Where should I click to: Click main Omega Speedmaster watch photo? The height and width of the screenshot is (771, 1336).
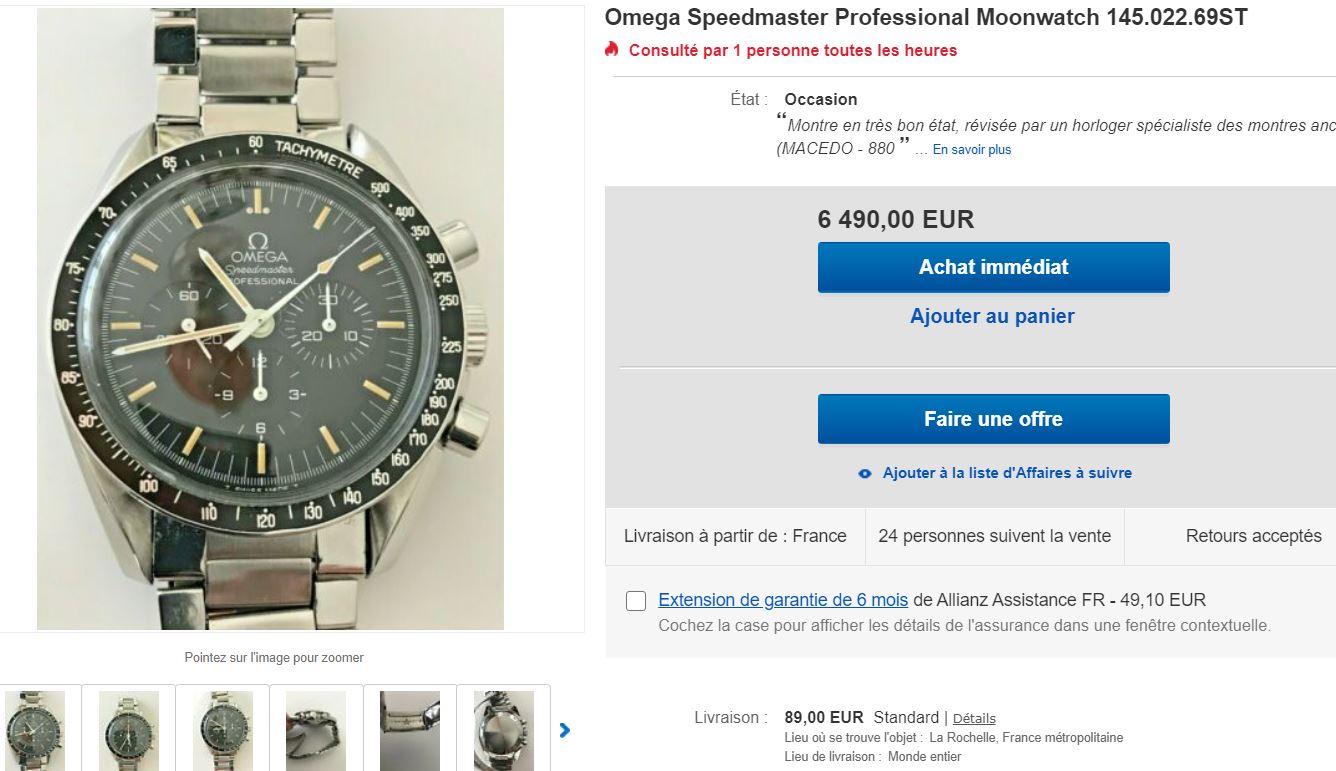(x=270, y=319)
